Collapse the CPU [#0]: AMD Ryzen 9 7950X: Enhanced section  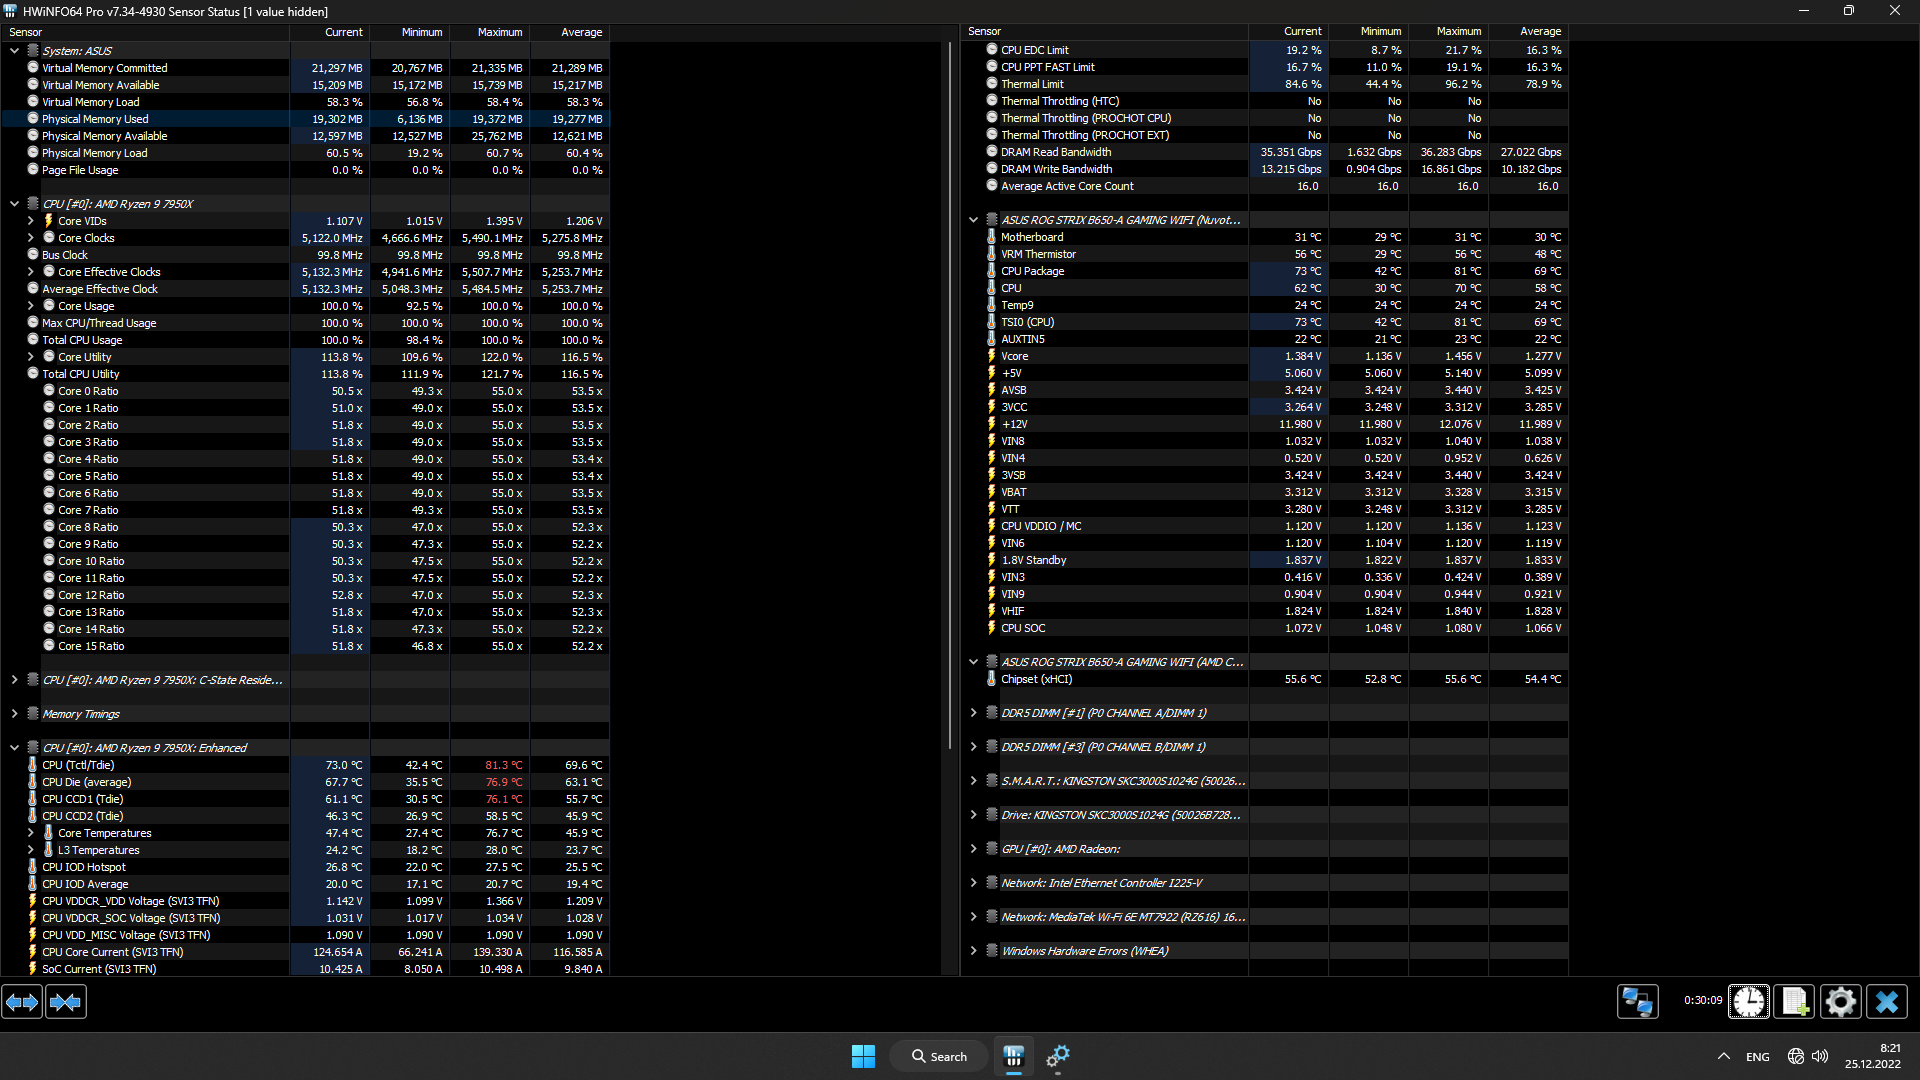14,748
